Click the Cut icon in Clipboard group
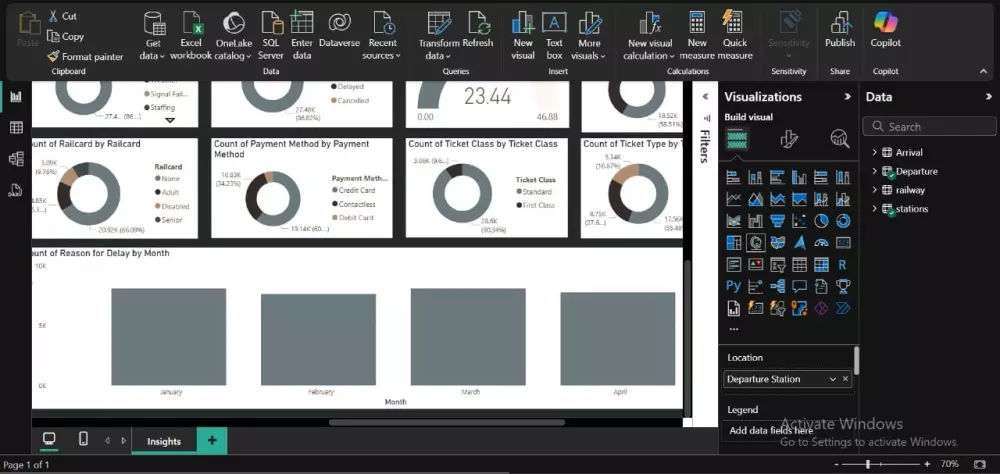Viewport: 1000px width, 474px height. (53, 16)
